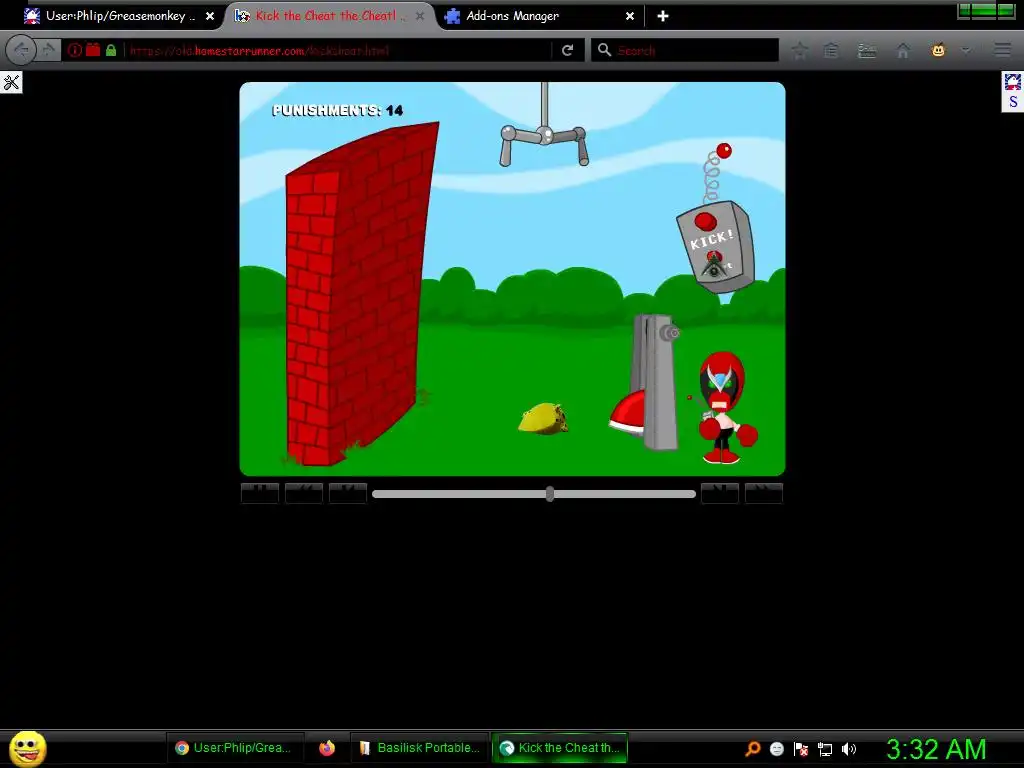Go back with the browser back arrow
The height and width of the screenshot is (768, 1024).
21,50
